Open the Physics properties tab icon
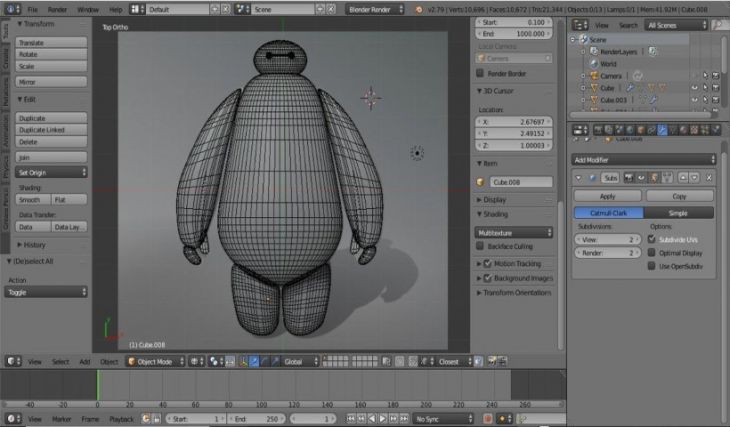Viewport: 730px width, 427px height. point(716,130)
